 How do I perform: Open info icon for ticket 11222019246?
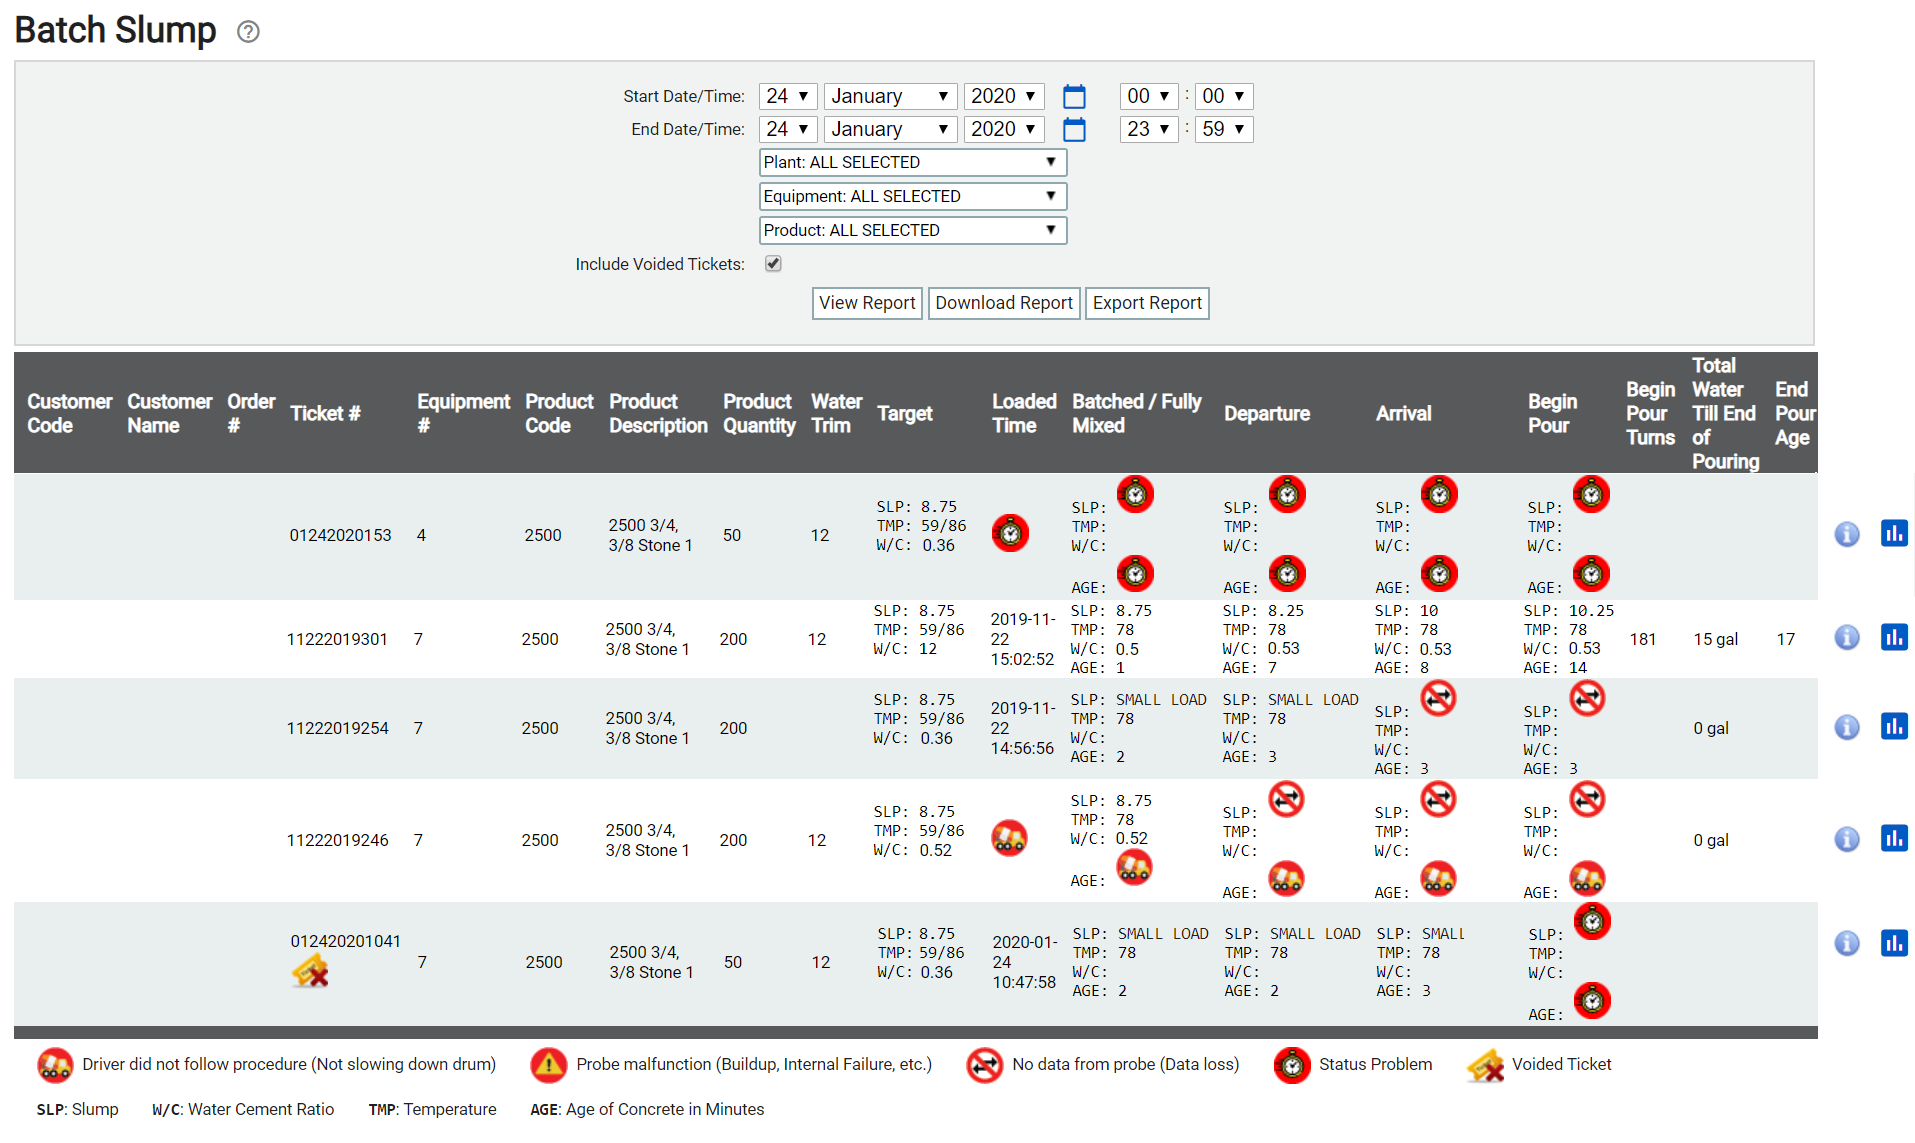point(1846,839)
